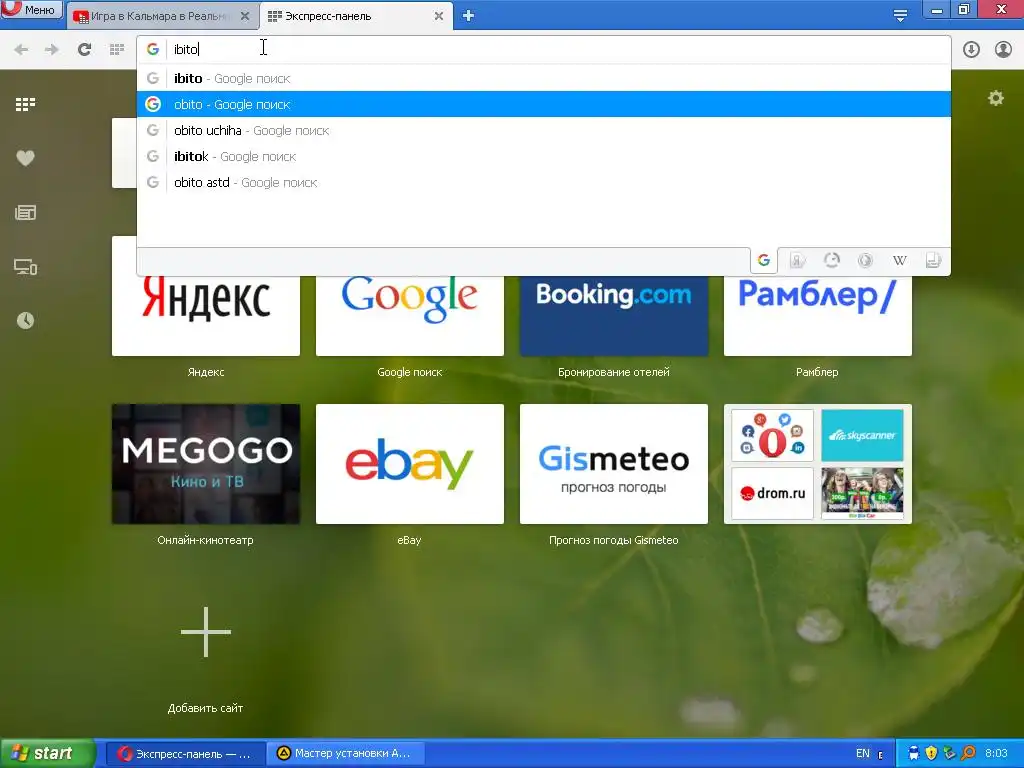
Task: Open the Gismeteo speed dial tile
Action: (614, 464)
